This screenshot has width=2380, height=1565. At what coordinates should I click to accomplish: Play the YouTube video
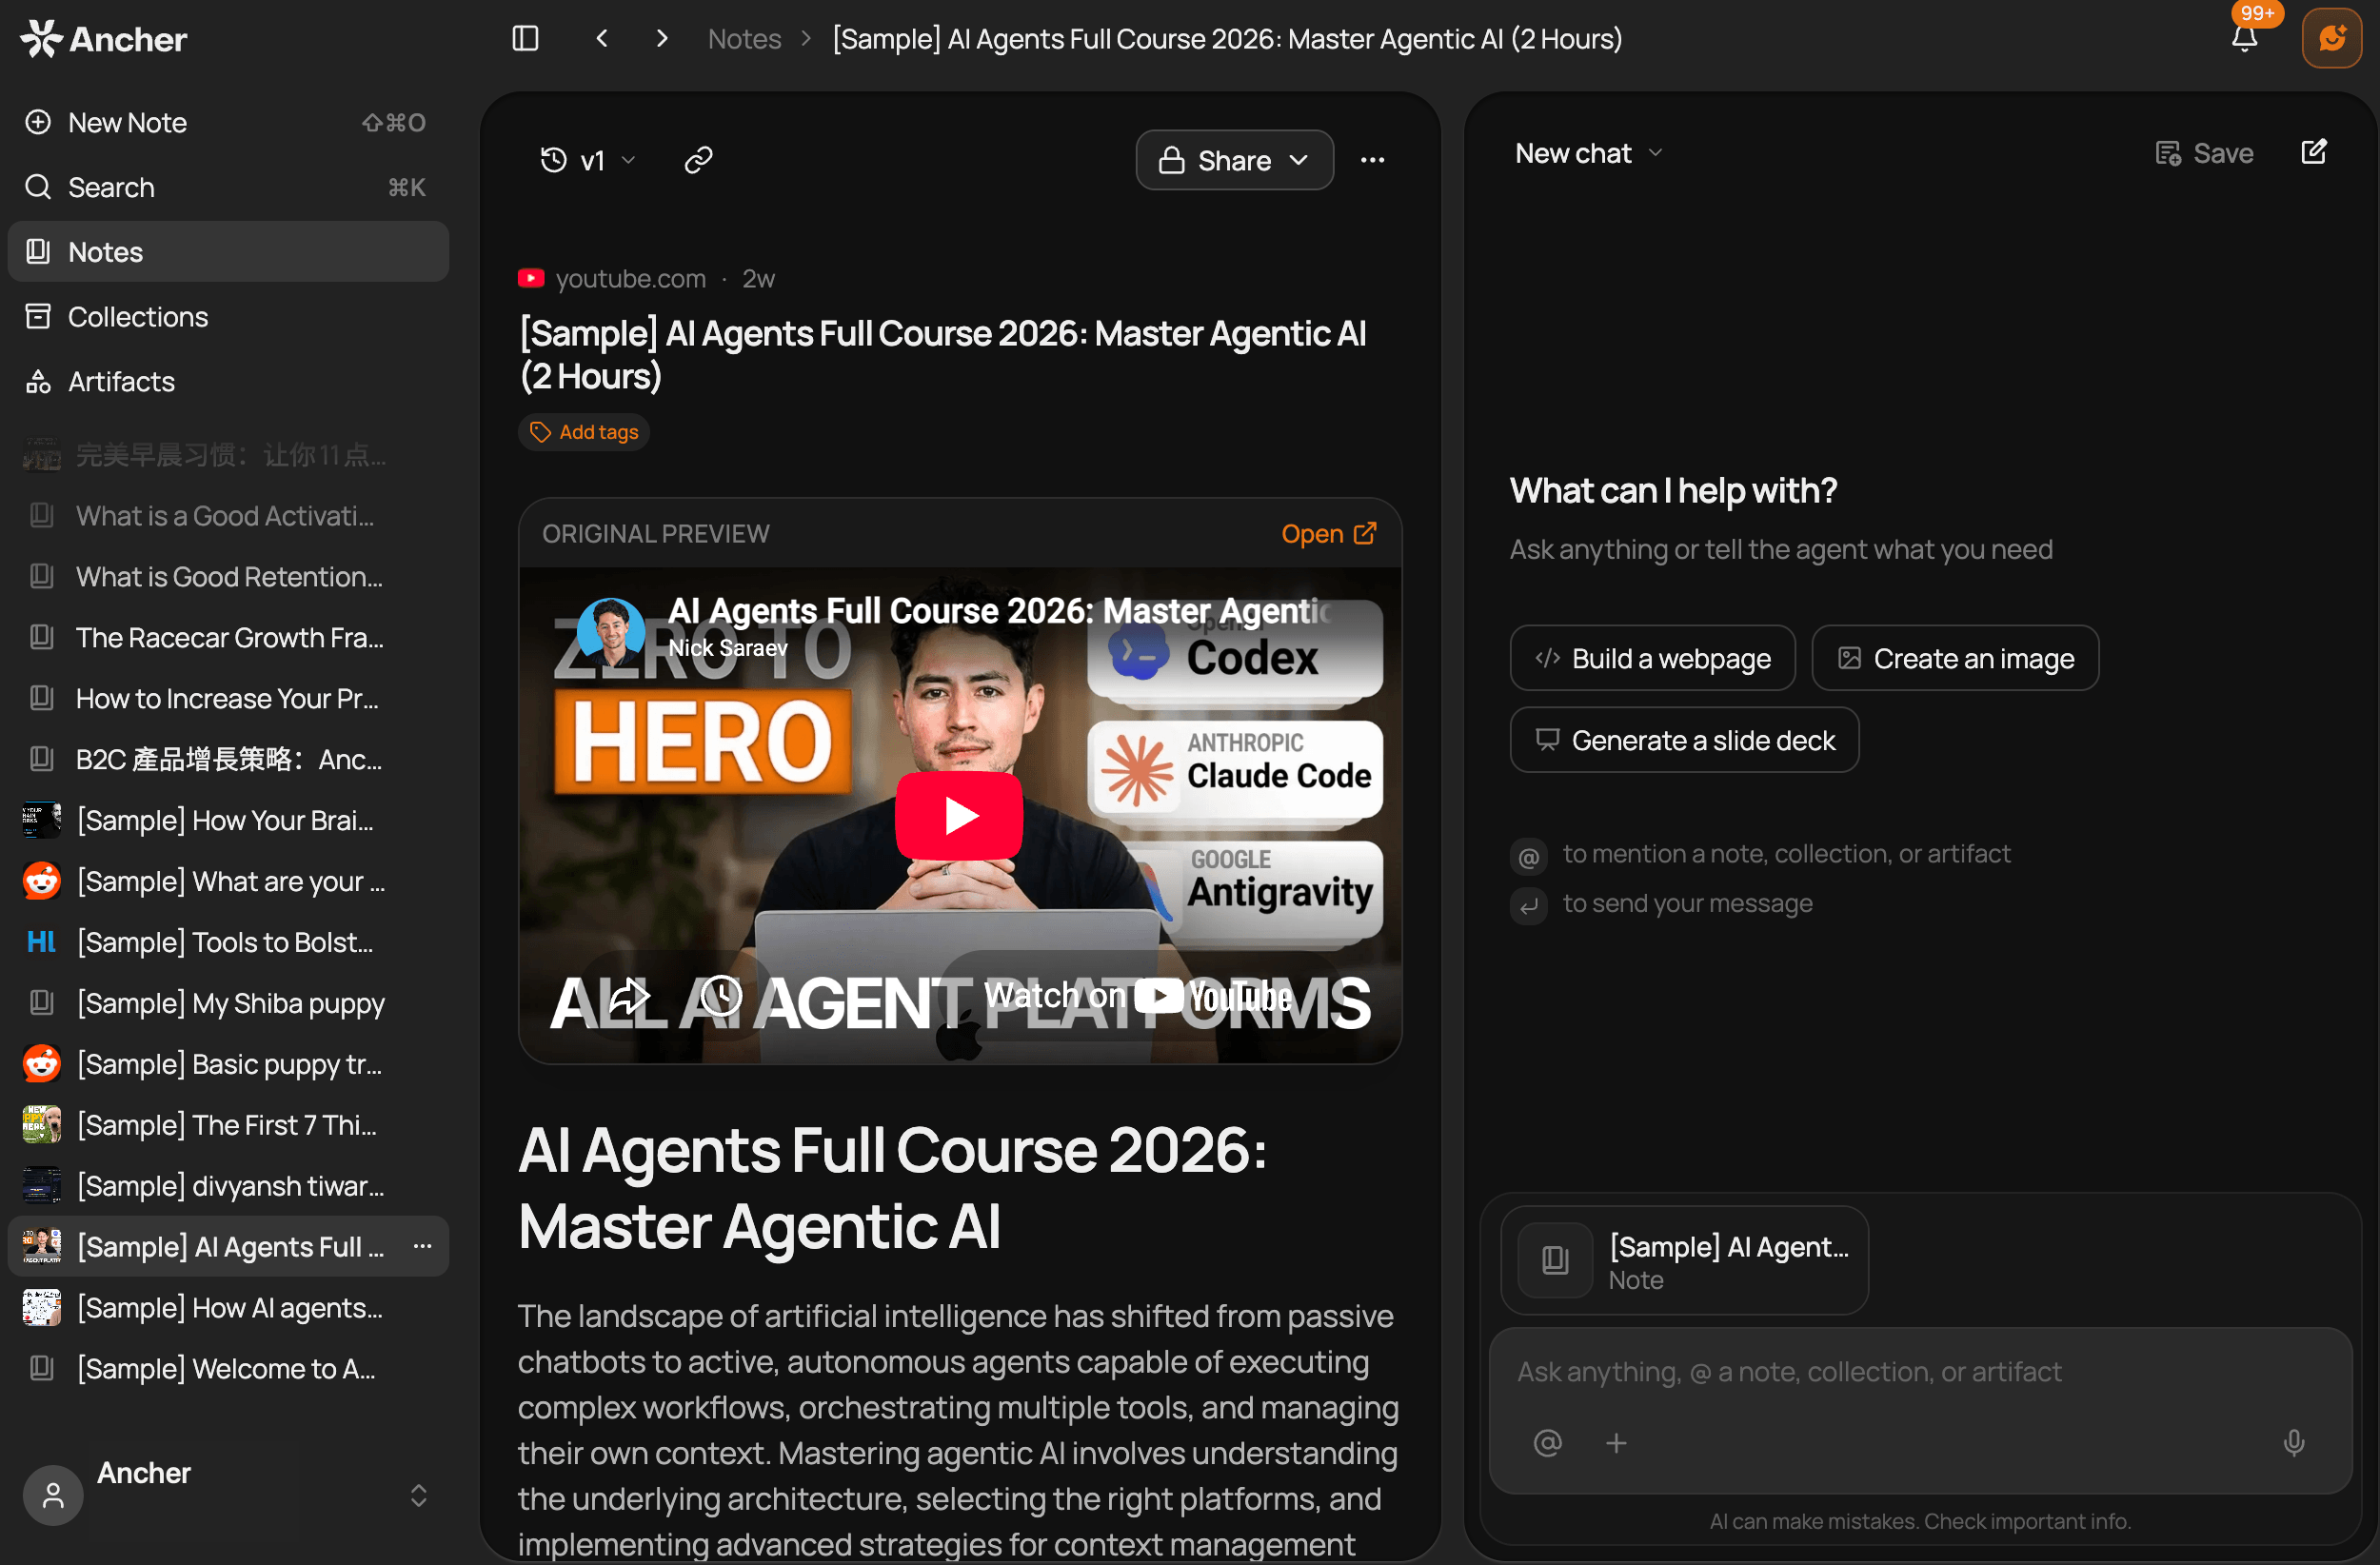click(959, 815)
